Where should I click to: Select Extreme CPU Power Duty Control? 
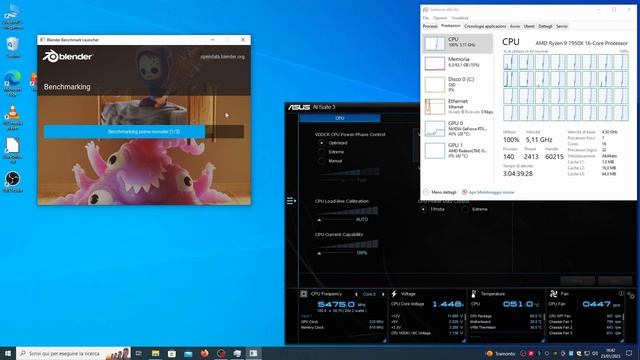pos(465,209)
